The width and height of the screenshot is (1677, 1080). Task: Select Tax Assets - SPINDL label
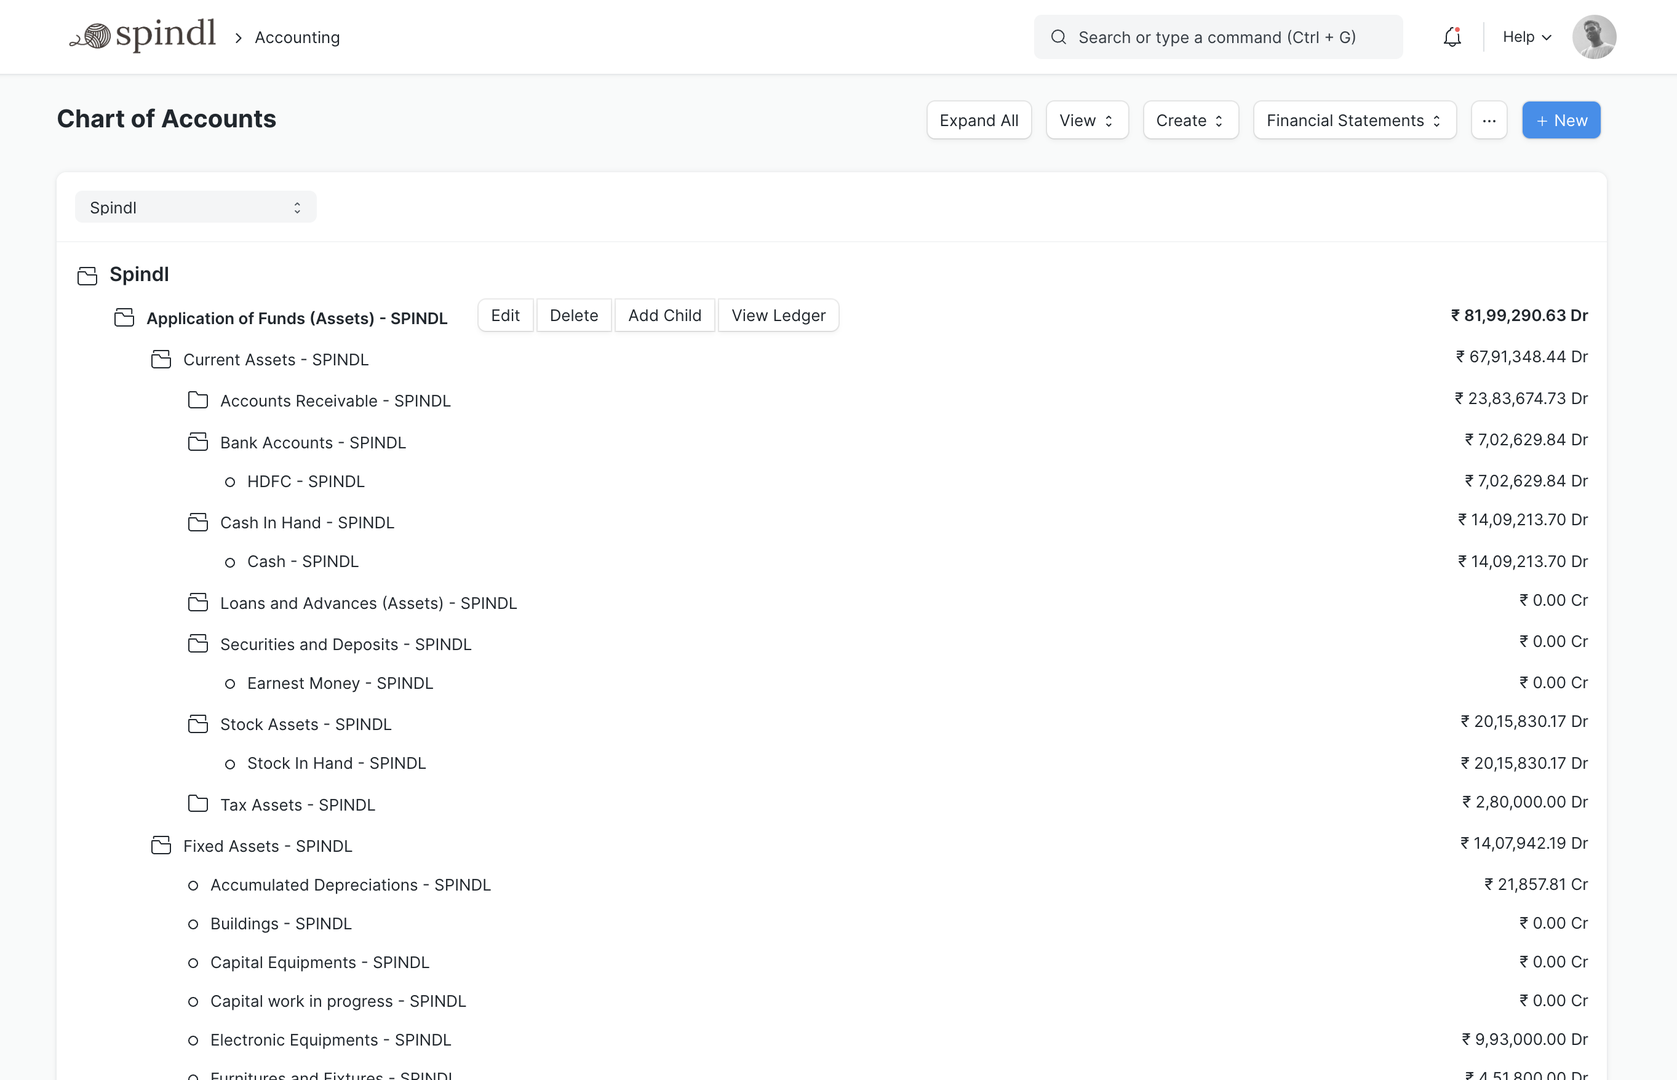click(298, 806)
